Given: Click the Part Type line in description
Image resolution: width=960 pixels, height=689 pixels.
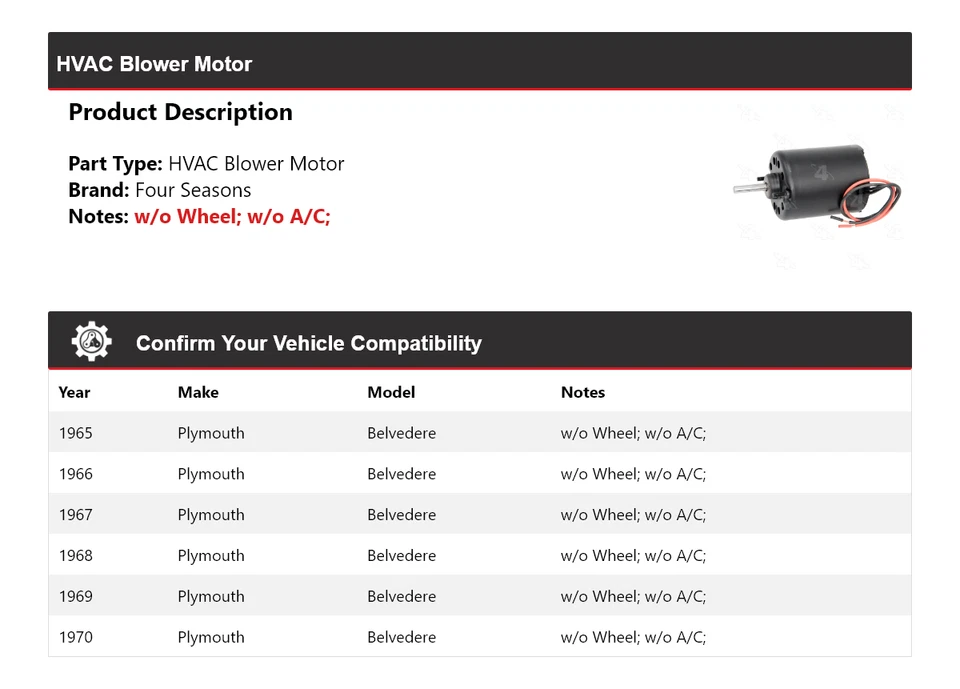Looking at the screenshot, I should point(206,164).
